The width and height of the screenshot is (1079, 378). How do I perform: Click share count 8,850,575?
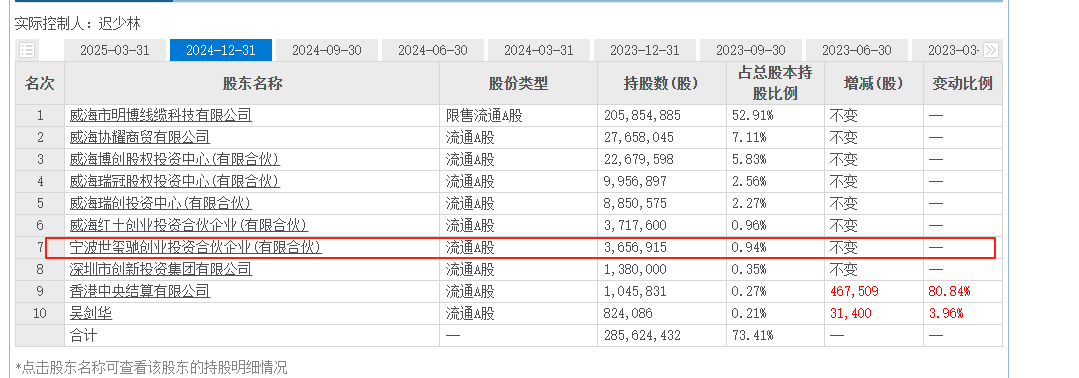pyautogui.click(x=635, y=204)
